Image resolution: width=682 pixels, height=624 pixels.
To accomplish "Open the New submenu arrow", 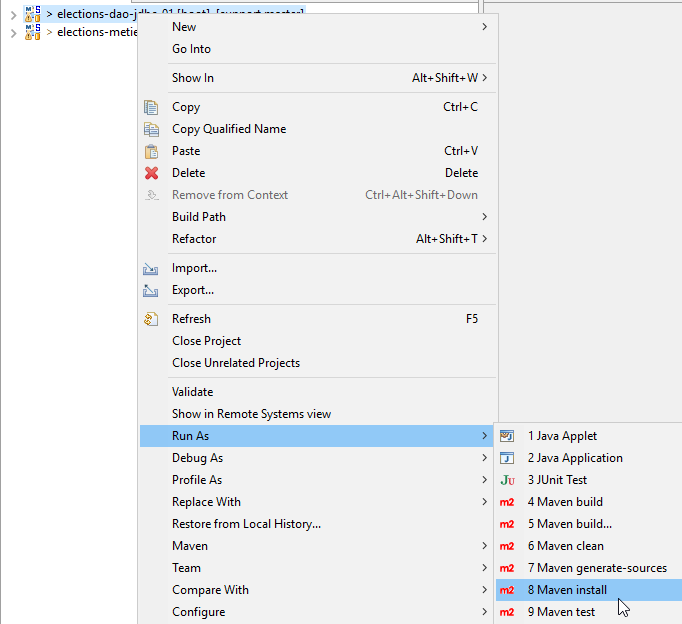I will [485, 27].
